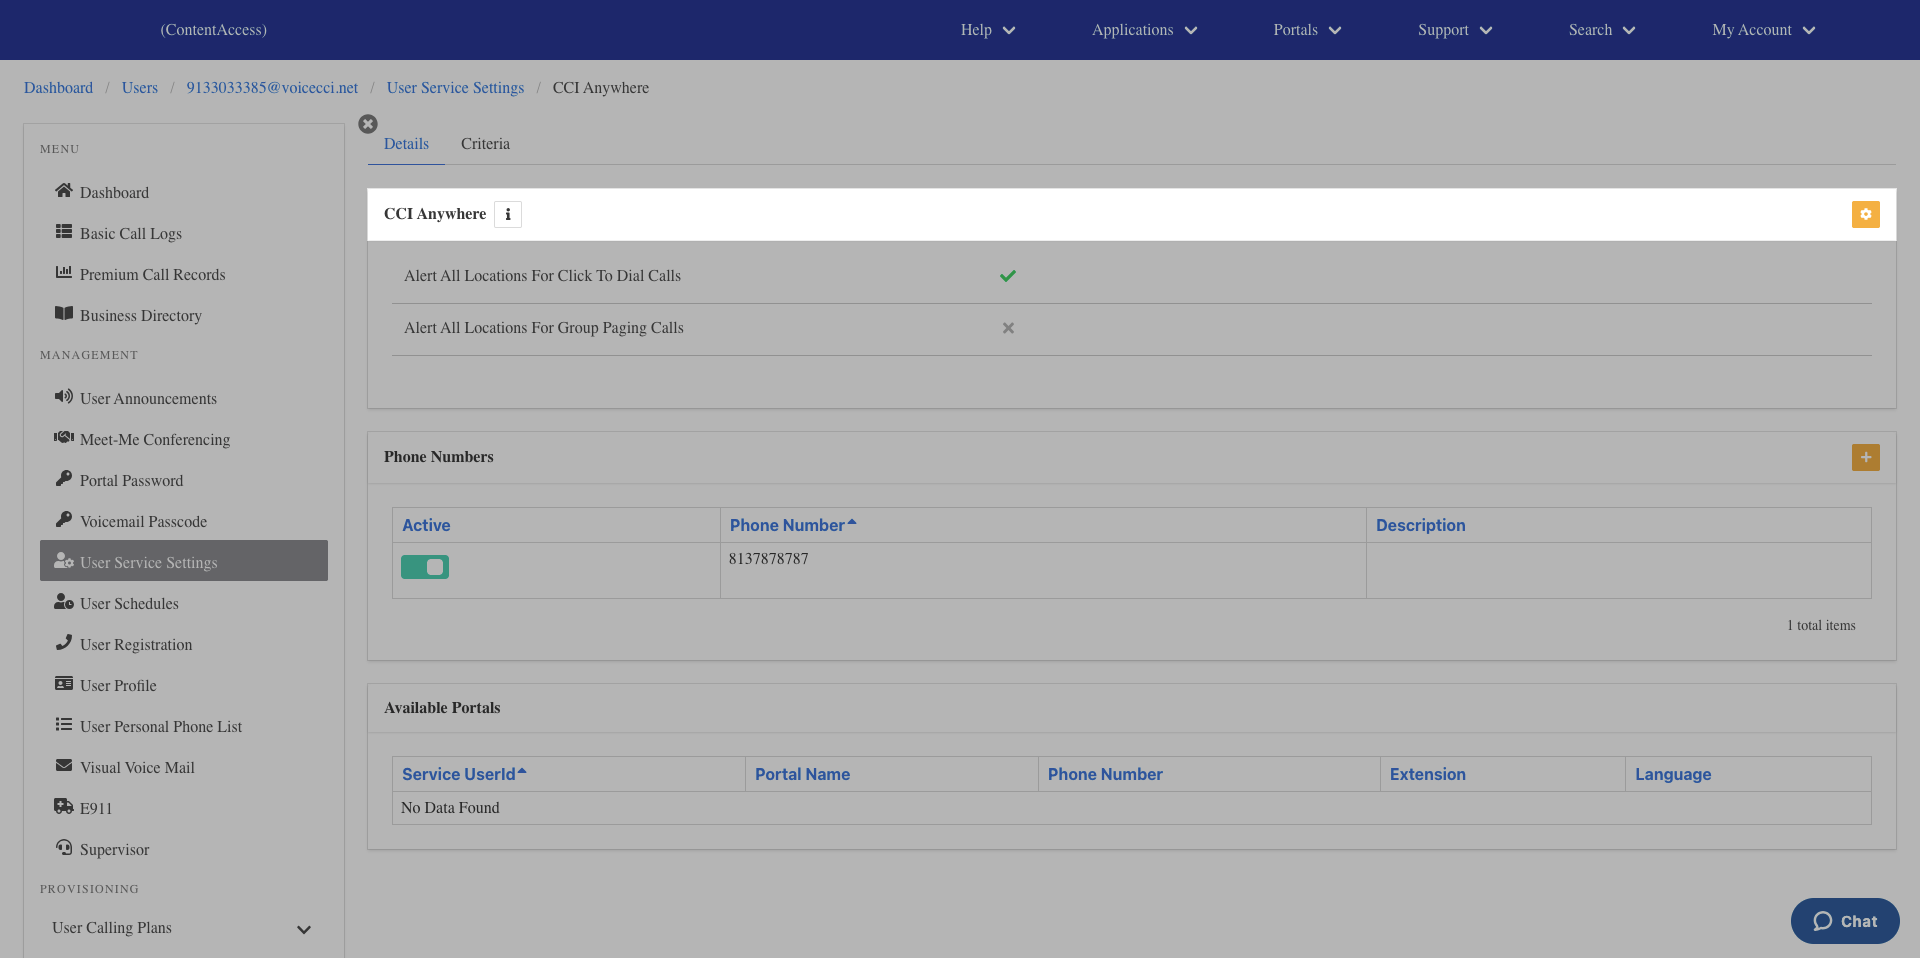Click X mark for Group Paging alerts
This screenshot has height=958, width=1920.
[x=1008, y=328]
